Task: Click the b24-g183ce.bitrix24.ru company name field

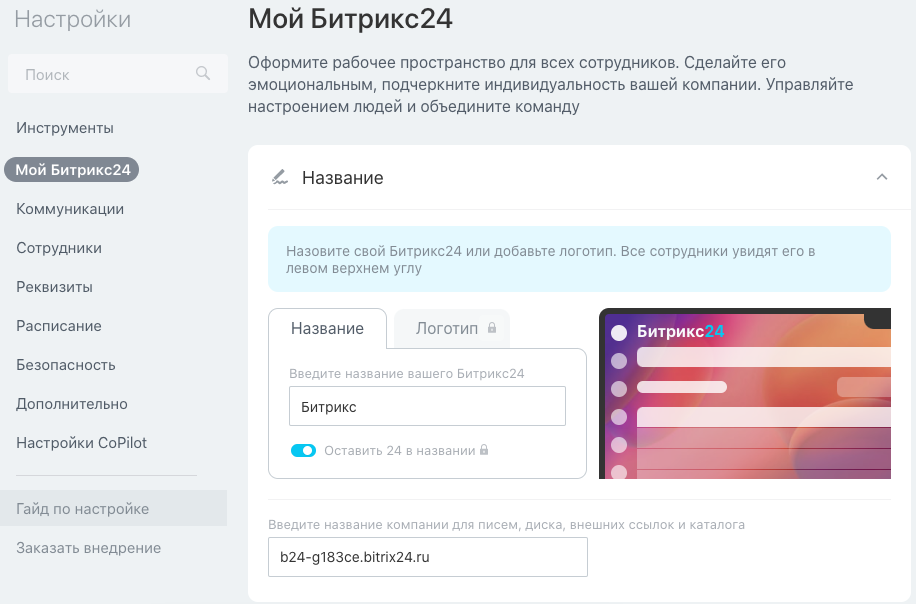Action: pos(428,557)
